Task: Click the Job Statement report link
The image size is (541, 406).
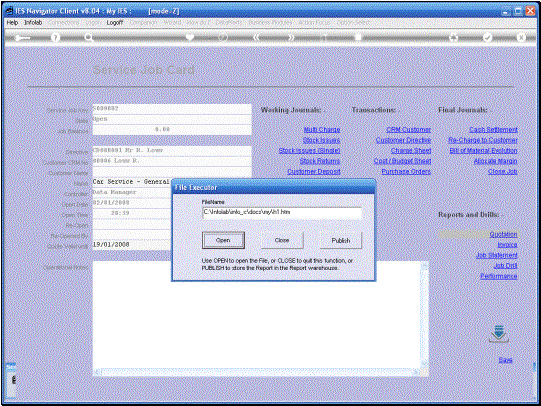Action: point(497,255)
